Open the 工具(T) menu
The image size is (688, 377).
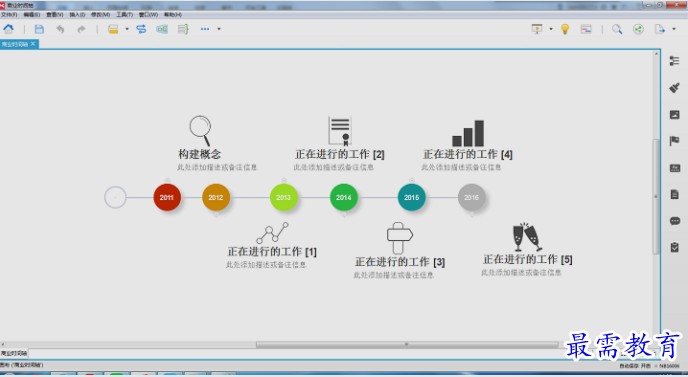(124, 15)
